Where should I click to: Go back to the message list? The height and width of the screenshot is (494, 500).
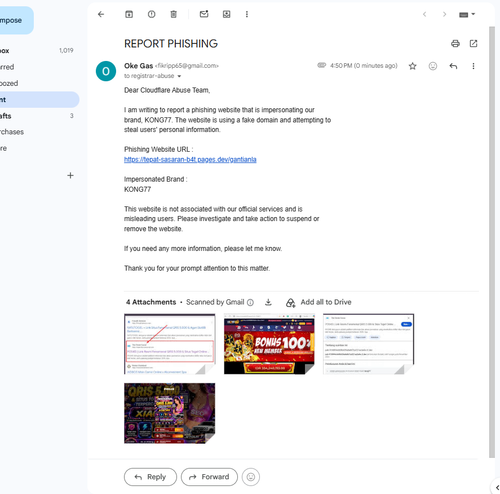101,14
